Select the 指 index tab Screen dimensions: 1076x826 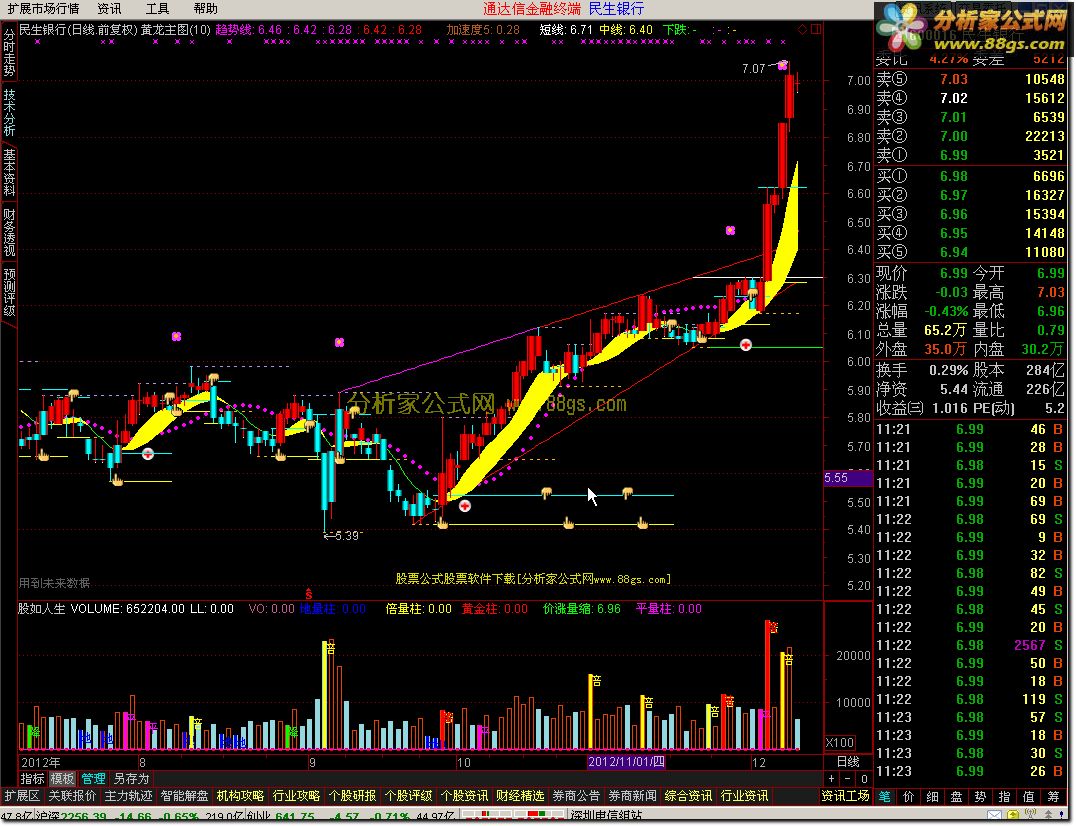(1005, 796)
